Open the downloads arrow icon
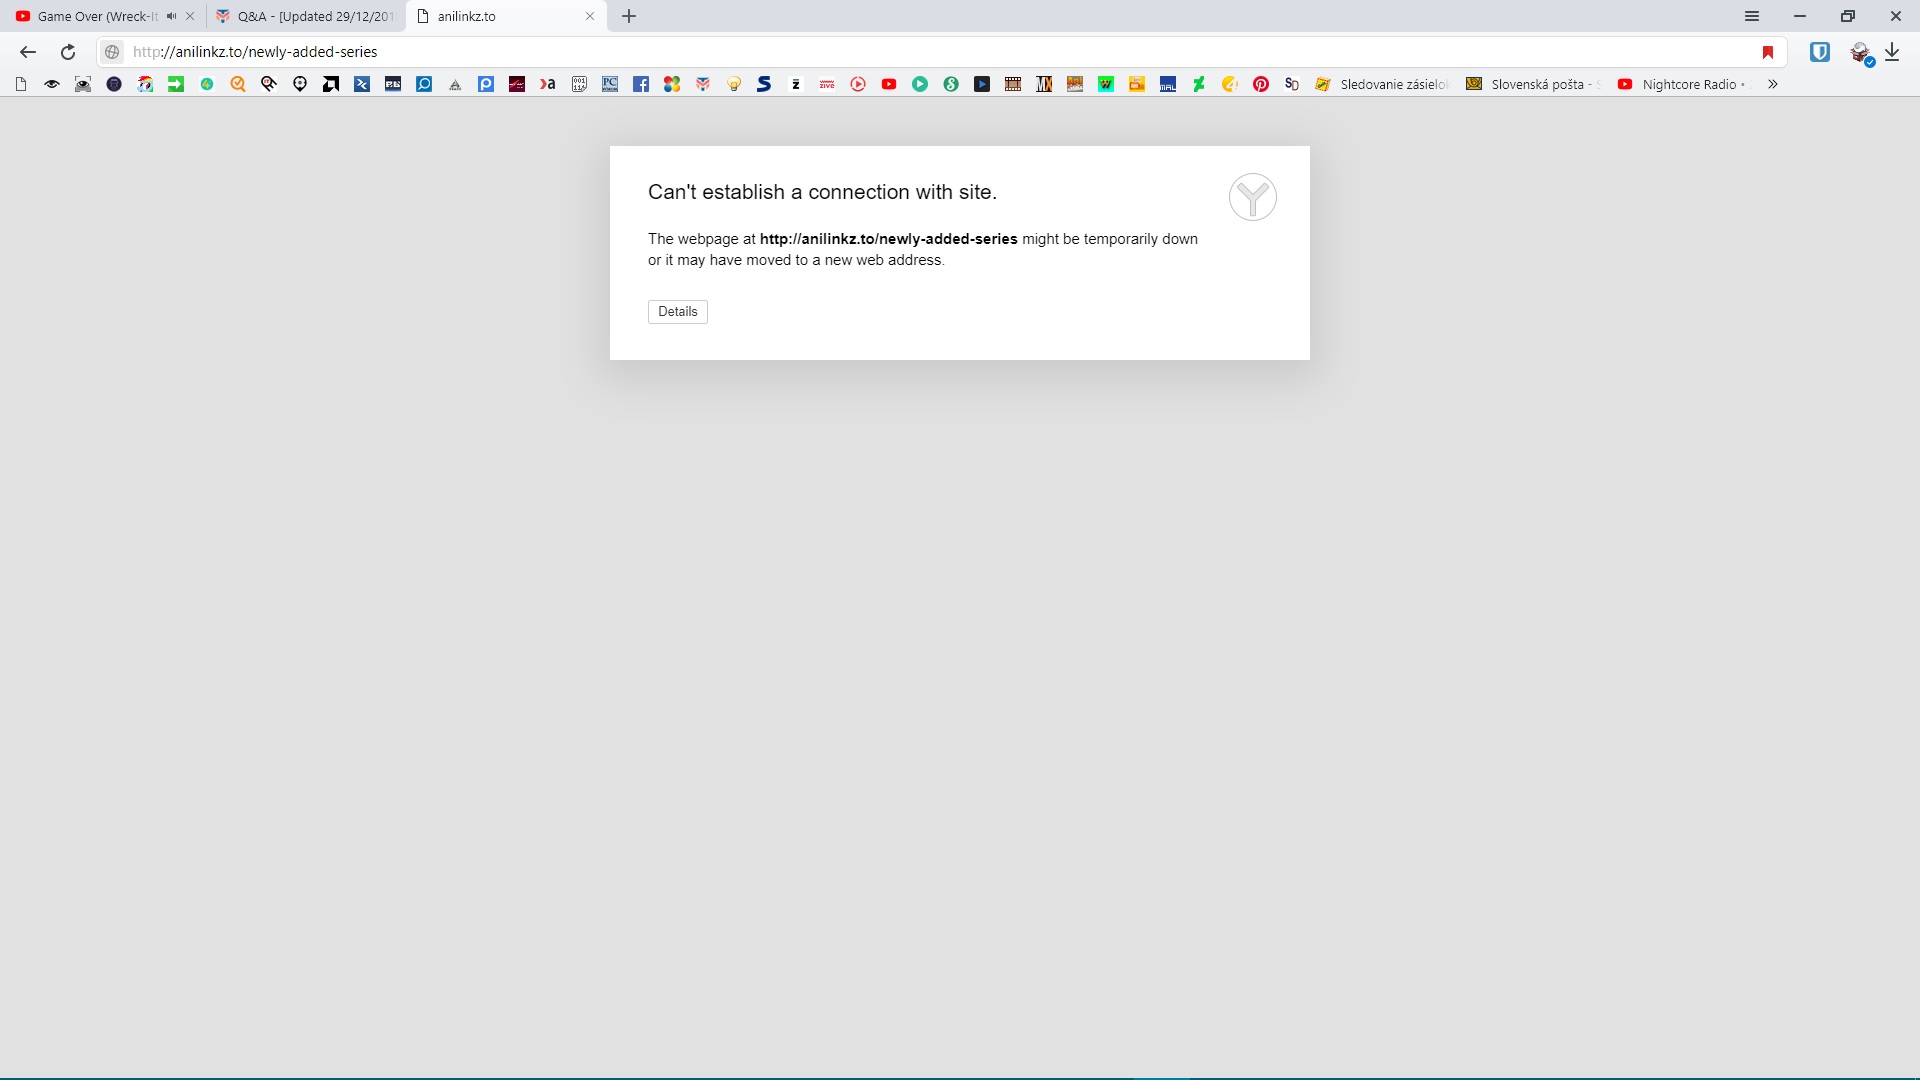 (x=1892, y=52)
